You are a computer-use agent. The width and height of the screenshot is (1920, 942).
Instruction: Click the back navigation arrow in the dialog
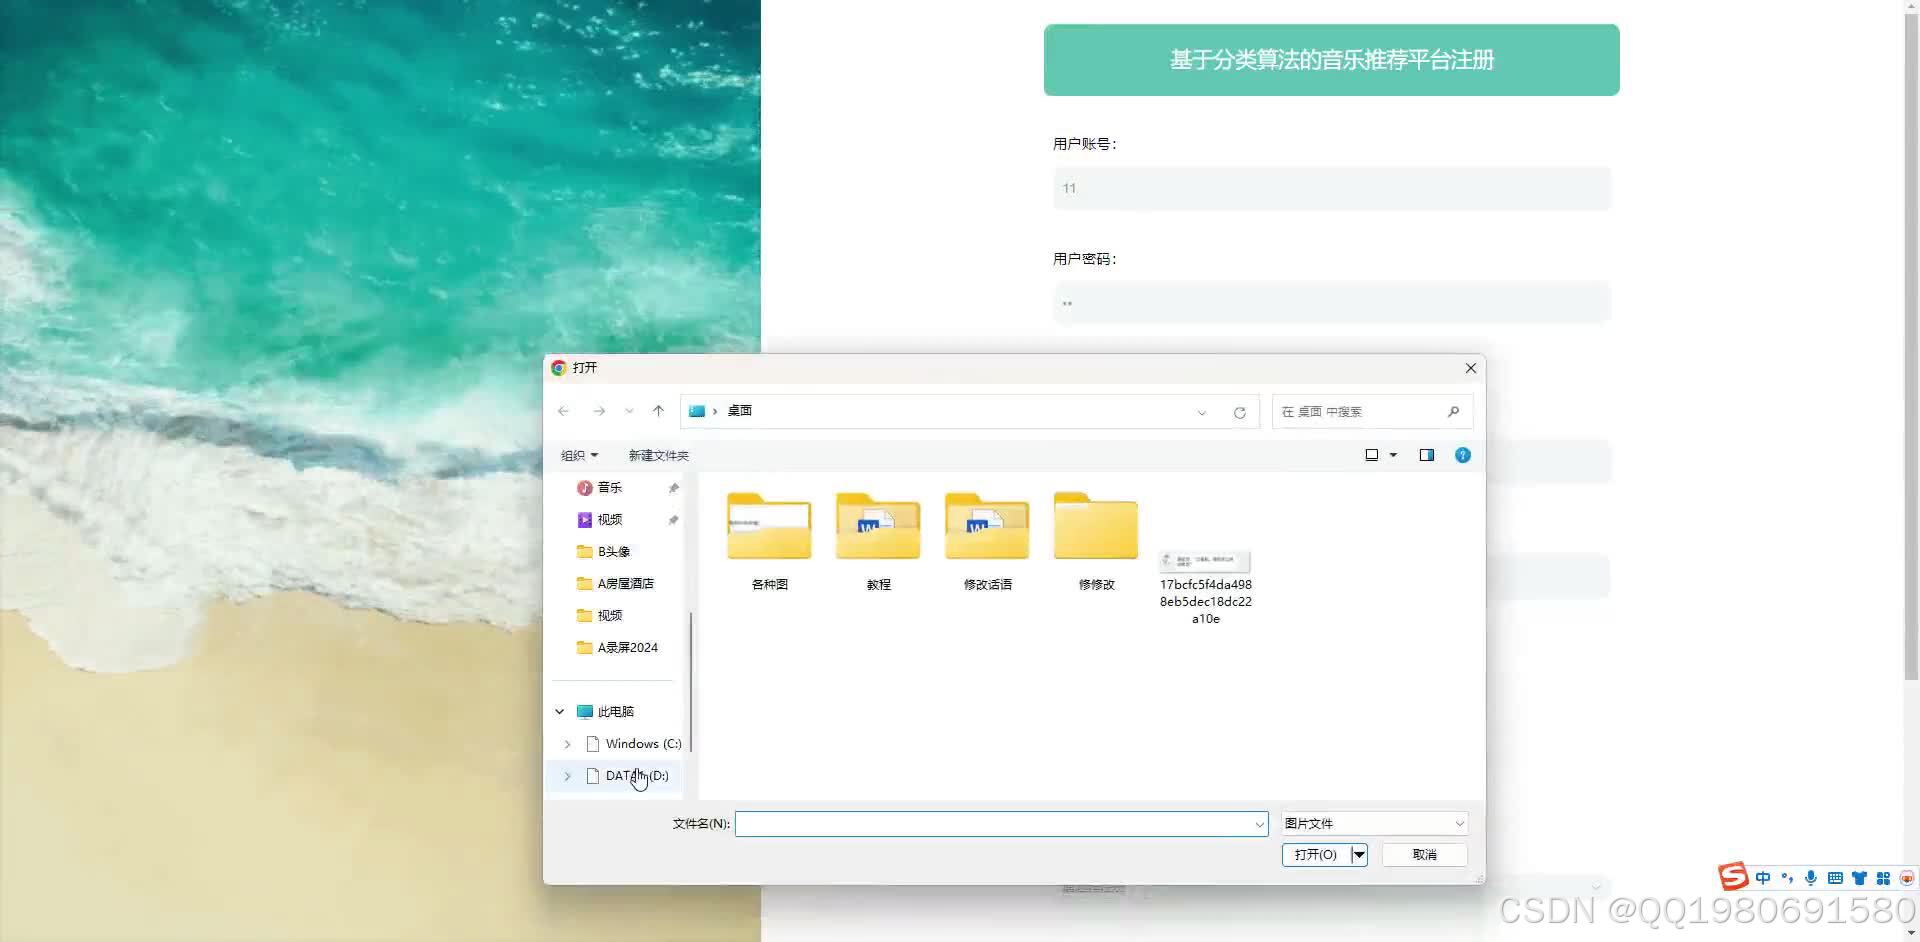(x=563, y=410)
